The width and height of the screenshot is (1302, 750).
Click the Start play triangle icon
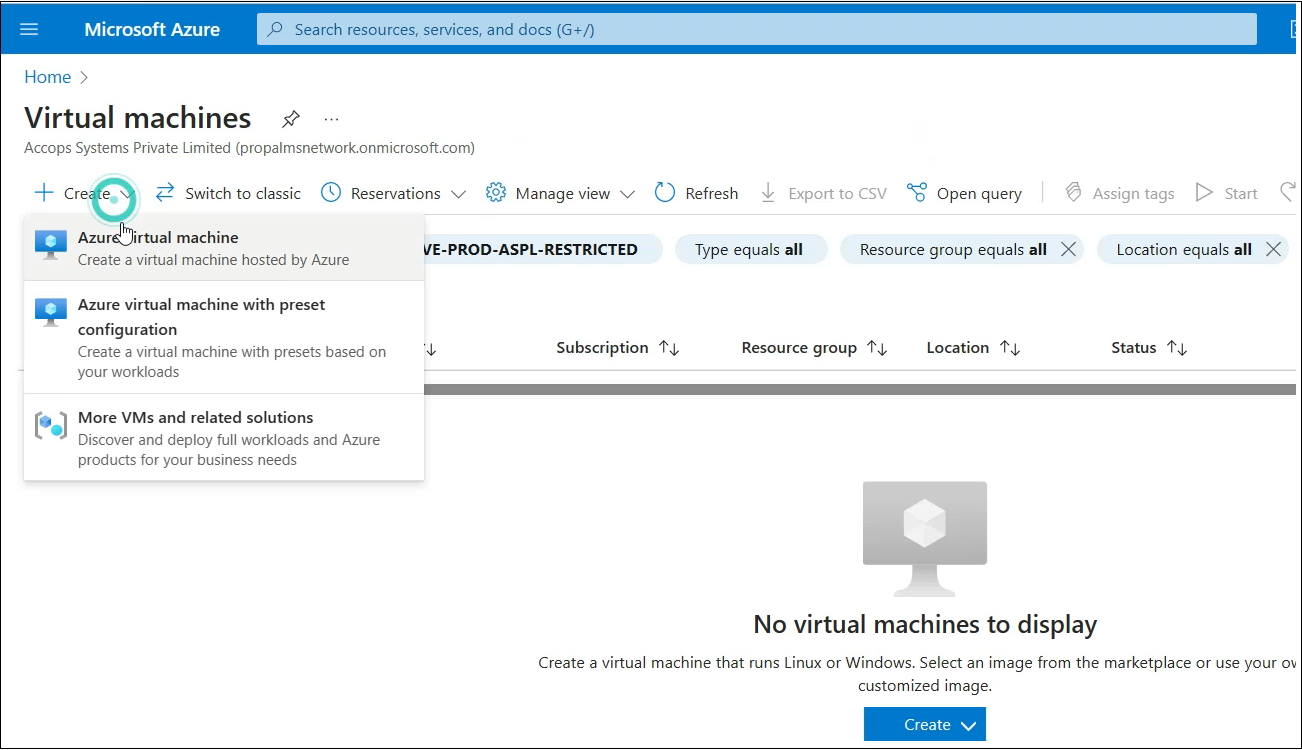[1204, 192]
